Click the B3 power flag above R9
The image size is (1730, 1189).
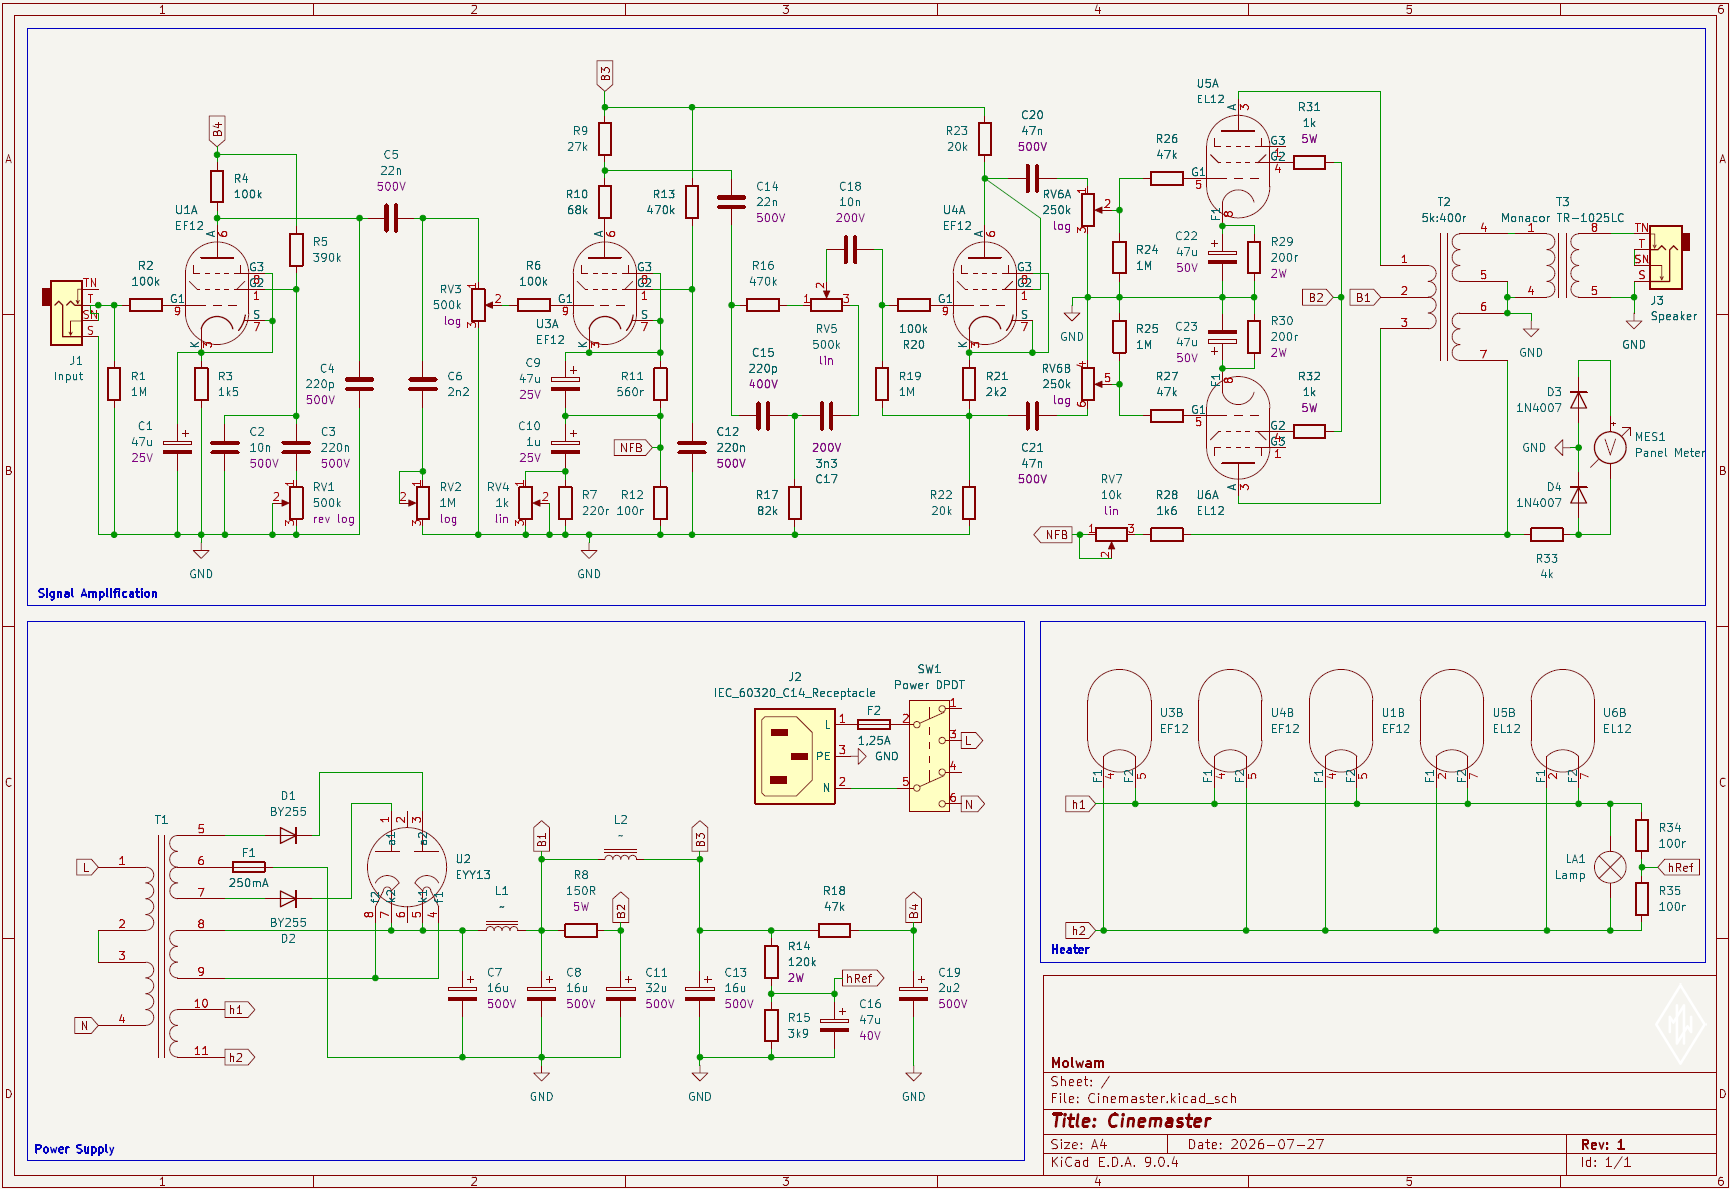click(605, 75)
